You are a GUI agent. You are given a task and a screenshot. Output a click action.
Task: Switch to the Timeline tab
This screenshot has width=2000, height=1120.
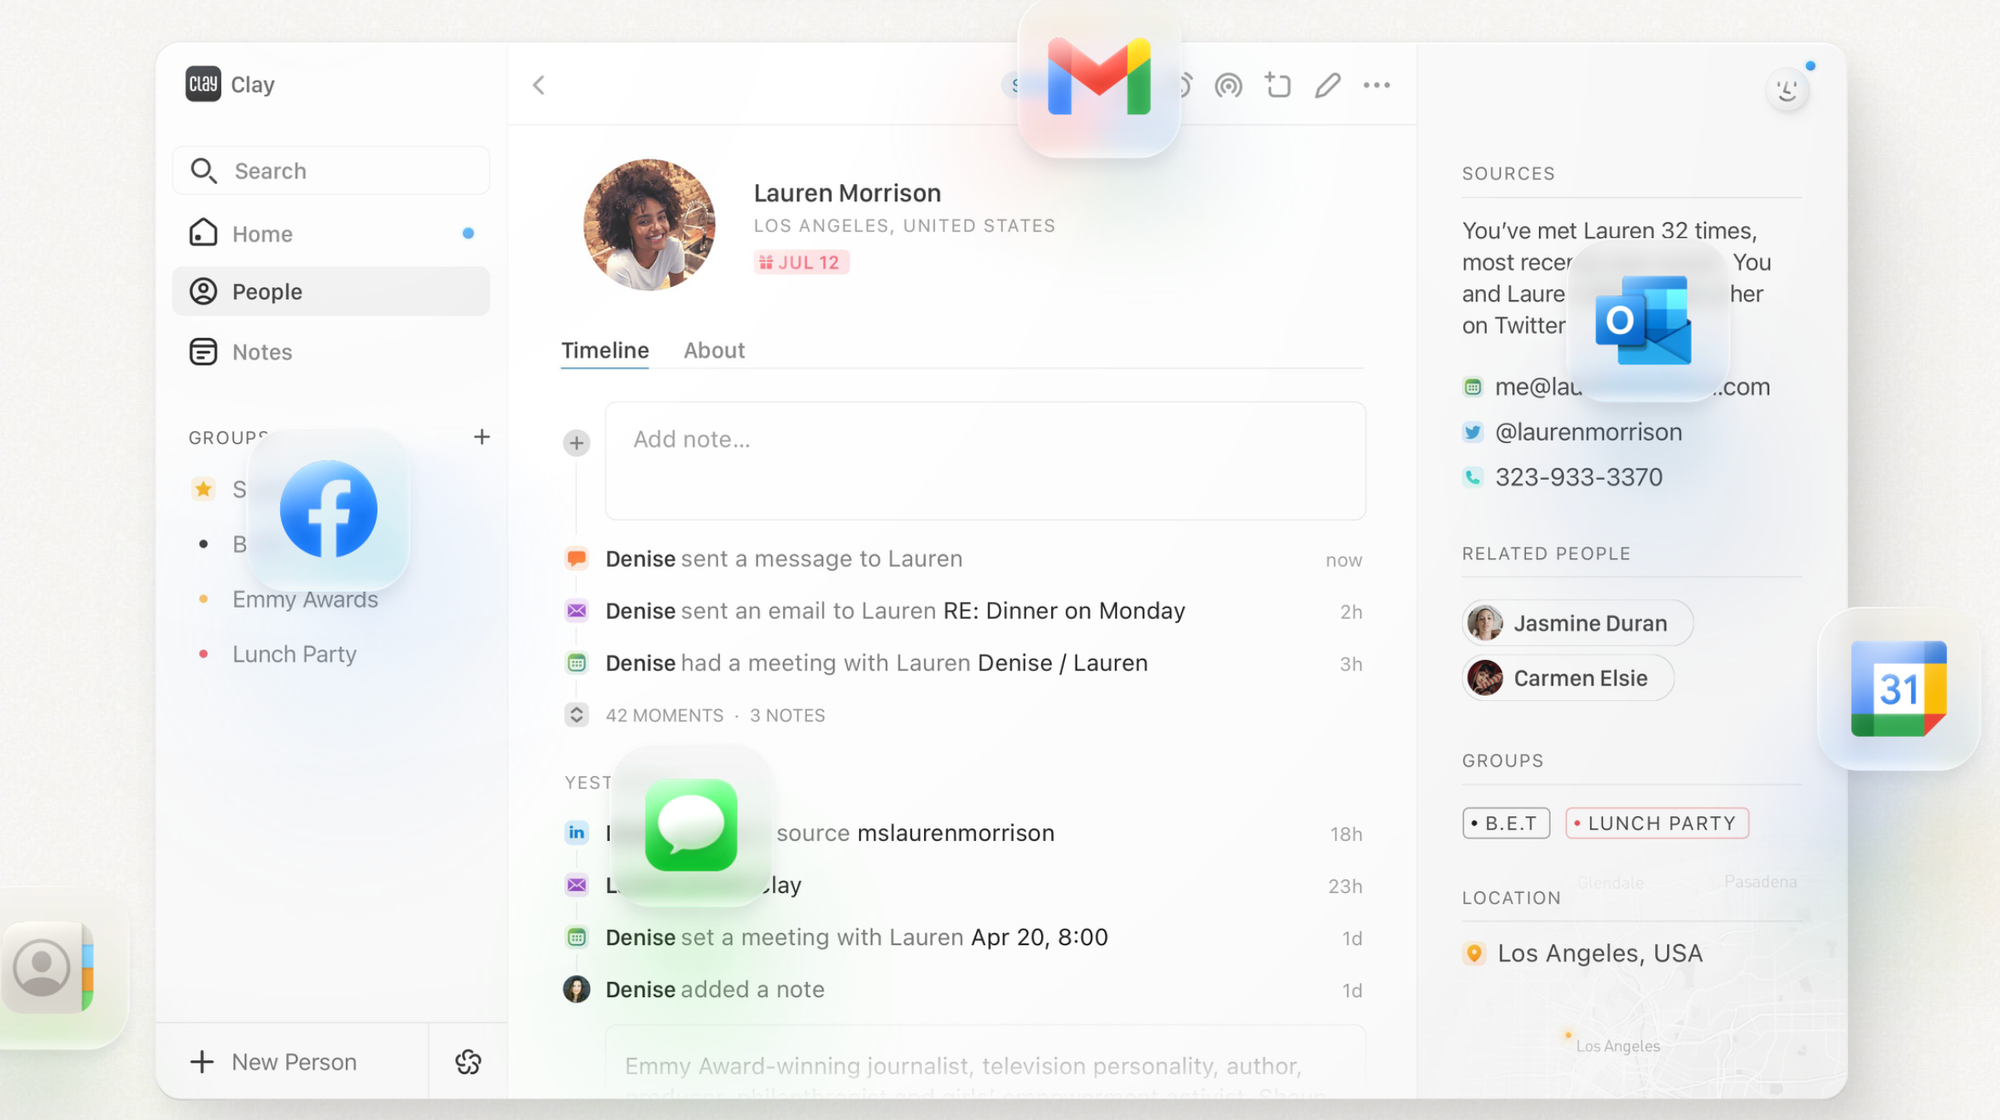coord(605,350)
